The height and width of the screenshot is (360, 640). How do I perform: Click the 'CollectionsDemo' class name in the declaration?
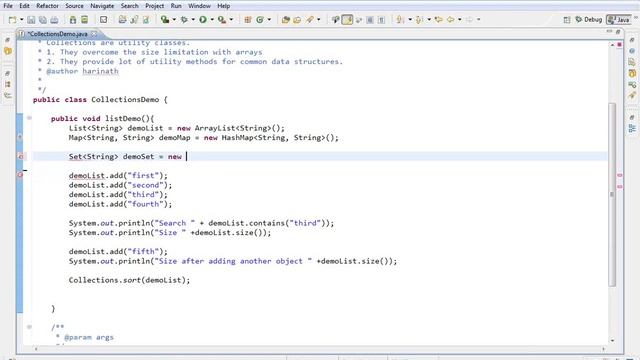[125, 100]
